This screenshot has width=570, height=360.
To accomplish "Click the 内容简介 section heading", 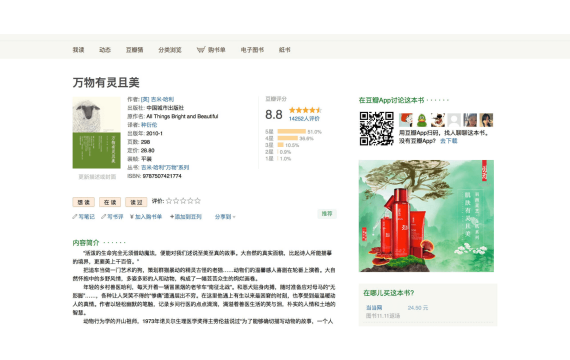I will tap(86, 243).
